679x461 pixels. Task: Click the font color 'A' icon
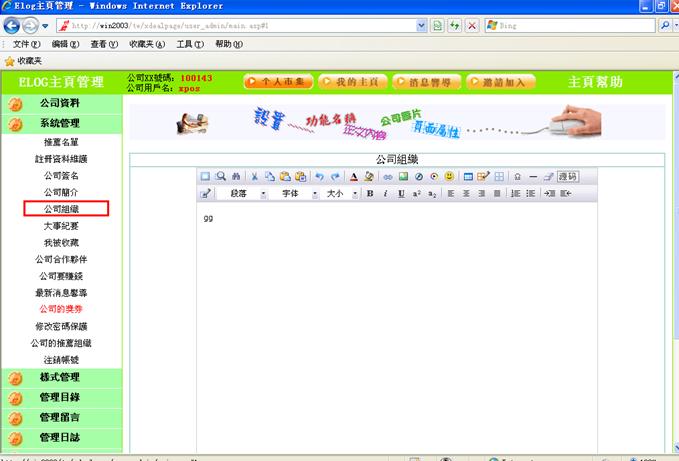[353, 176]
